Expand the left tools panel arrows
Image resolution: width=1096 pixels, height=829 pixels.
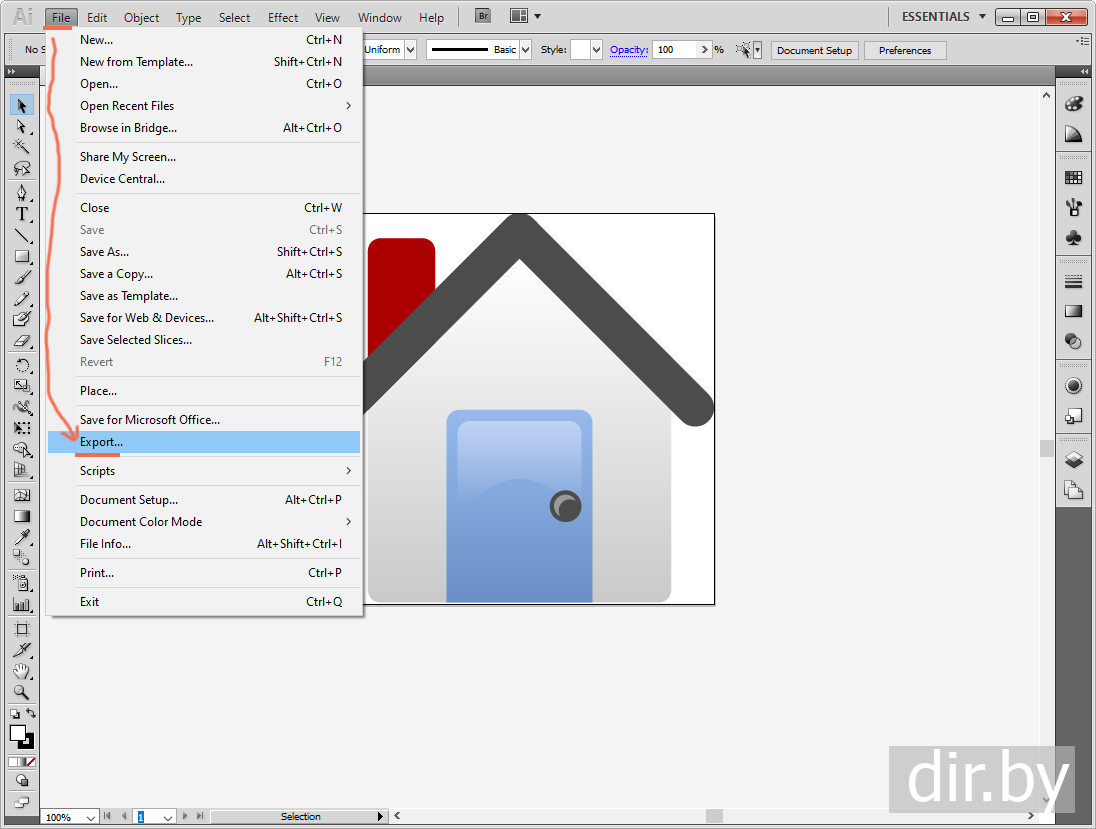[x=11, y=71]
